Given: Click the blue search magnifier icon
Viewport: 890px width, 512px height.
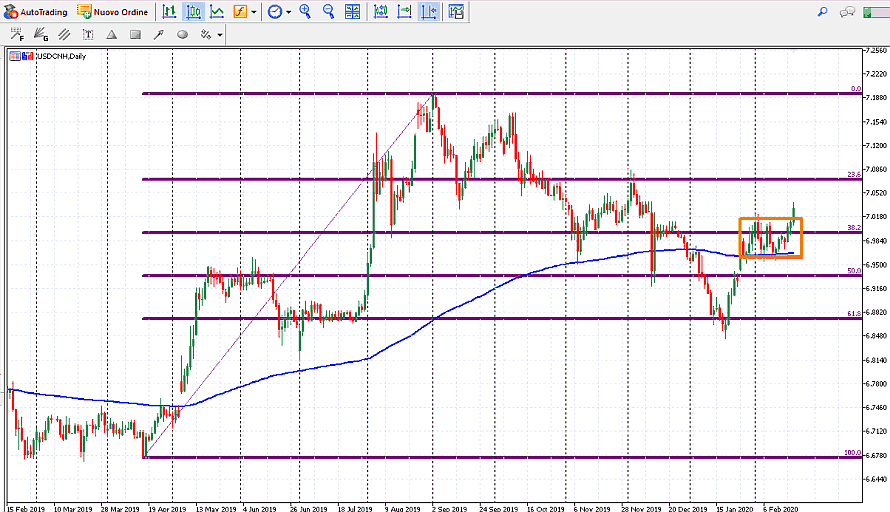Looking at the screenshot, I should pyautogui.click(x=822, y=12).
